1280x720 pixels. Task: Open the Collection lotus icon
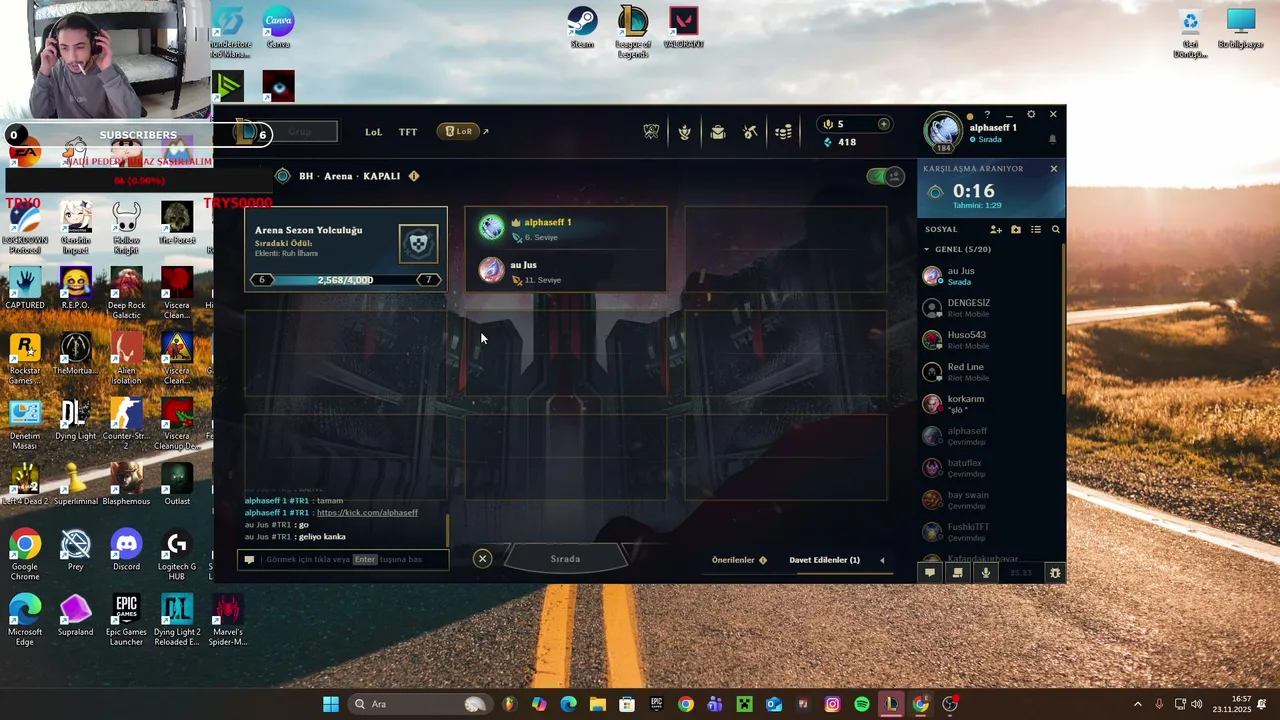[x=685, y=132]
